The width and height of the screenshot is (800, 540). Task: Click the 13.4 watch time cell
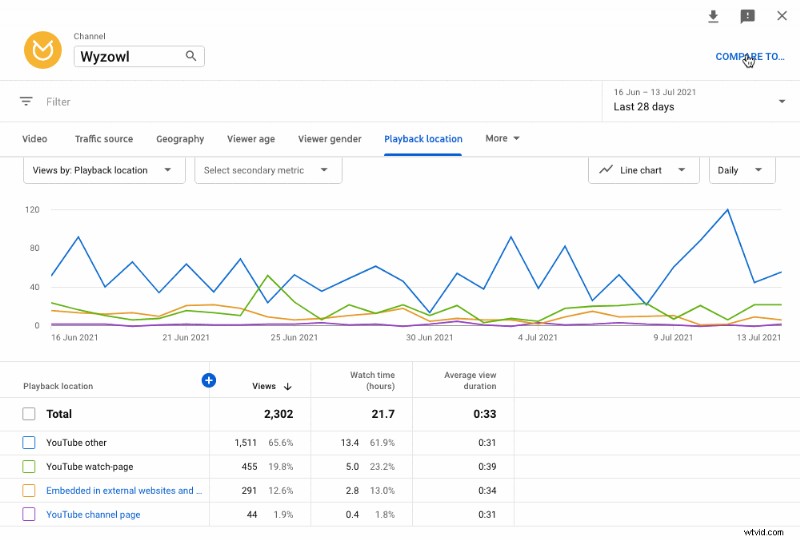[350, 443]
